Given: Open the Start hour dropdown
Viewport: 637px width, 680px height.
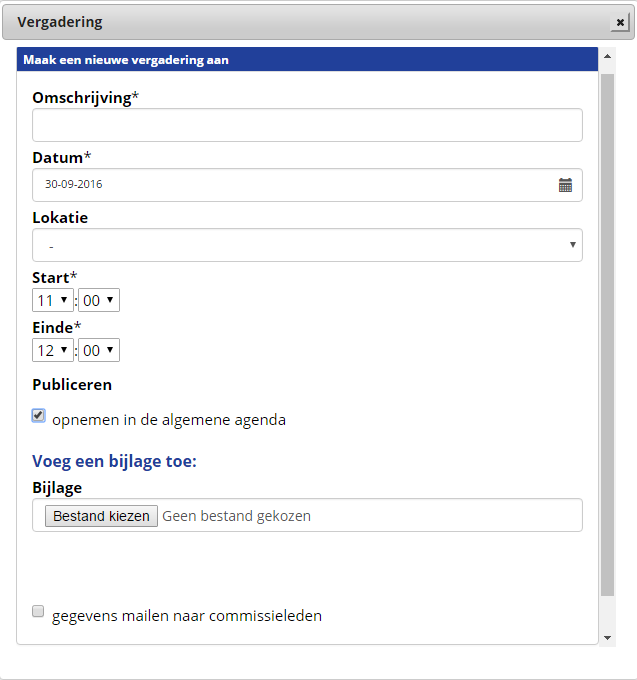Looking at the screenshot, I should click(52, 300).
